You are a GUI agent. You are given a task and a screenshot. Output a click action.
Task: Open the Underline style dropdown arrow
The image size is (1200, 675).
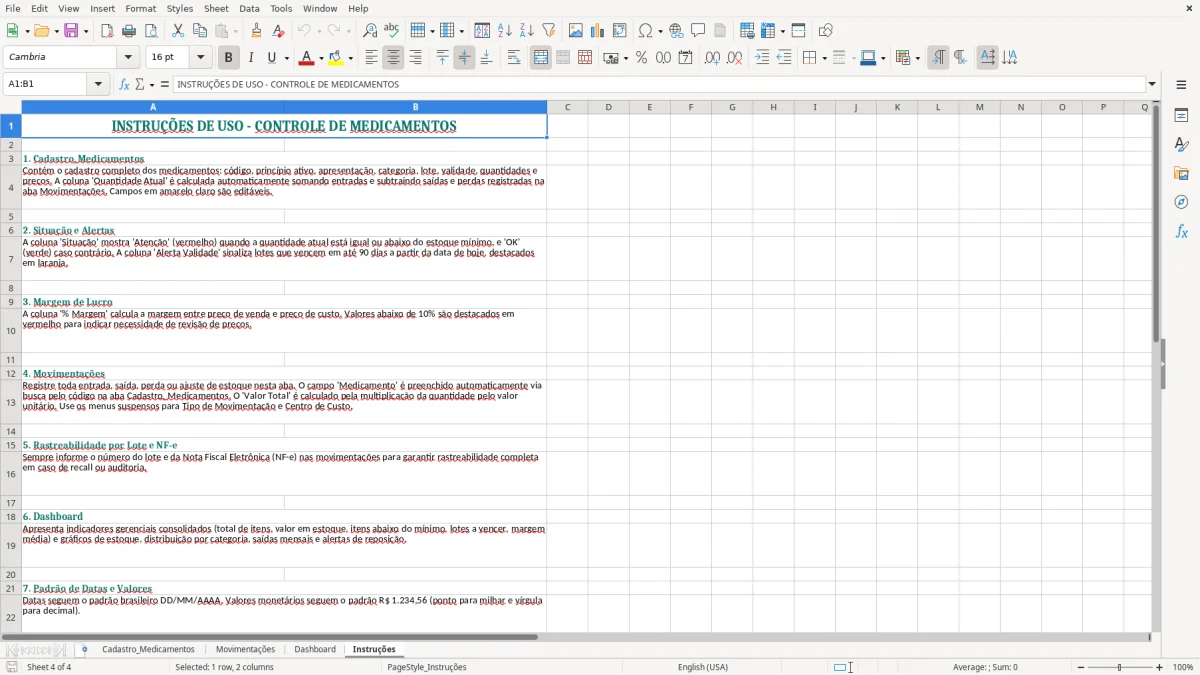point(286,59)
